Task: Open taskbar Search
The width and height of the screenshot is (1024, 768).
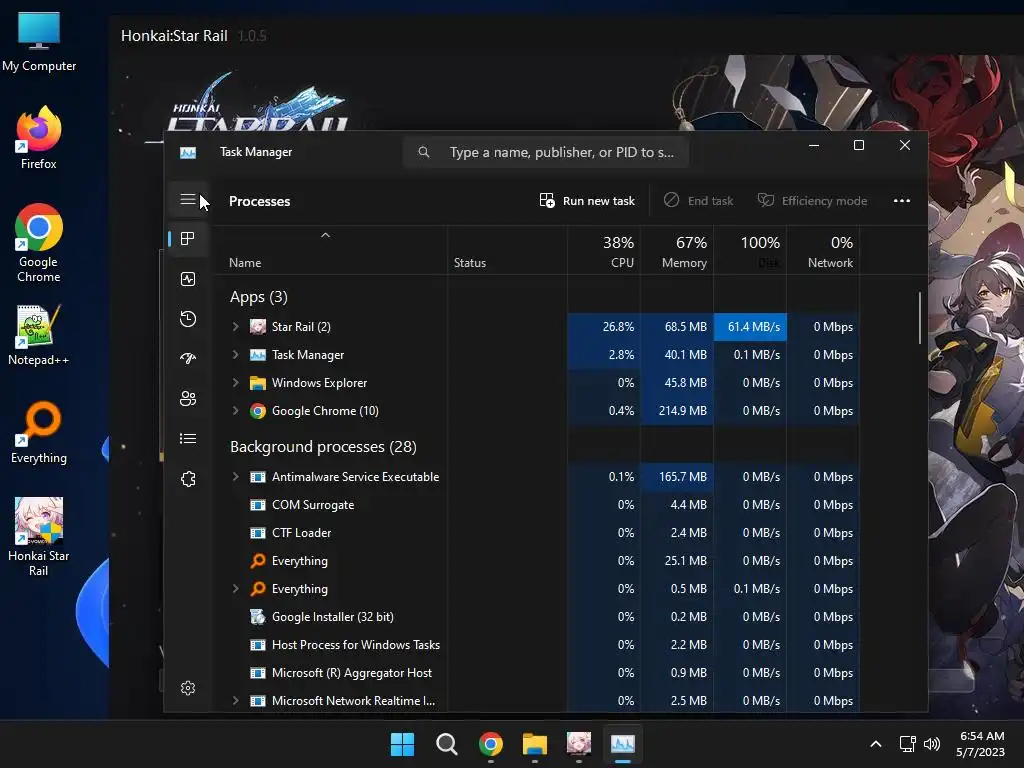Action: (x=447, y=744)
